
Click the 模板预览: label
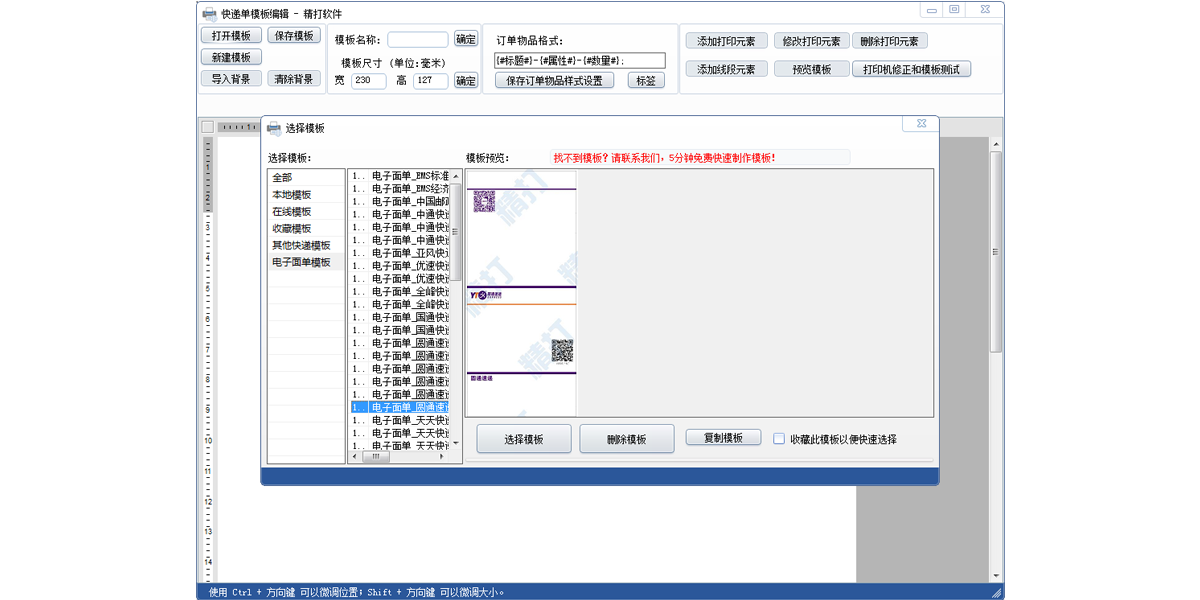click(x=487, y=158)
